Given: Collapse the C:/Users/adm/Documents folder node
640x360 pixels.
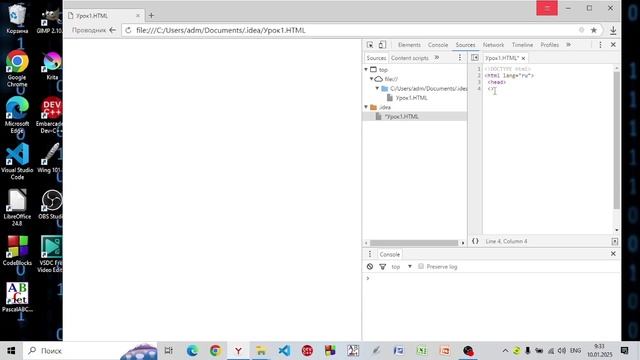Looking at the screenshot, I should pos(378,89).
